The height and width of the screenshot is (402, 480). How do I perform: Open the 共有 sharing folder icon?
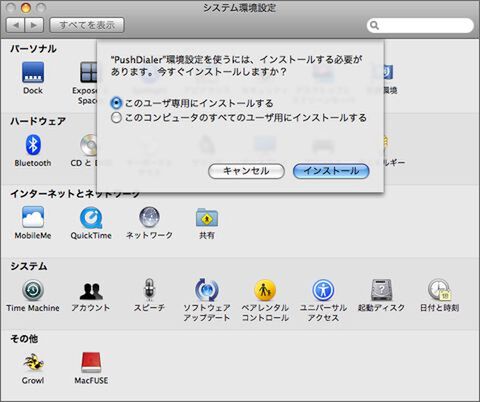(207, 217)
